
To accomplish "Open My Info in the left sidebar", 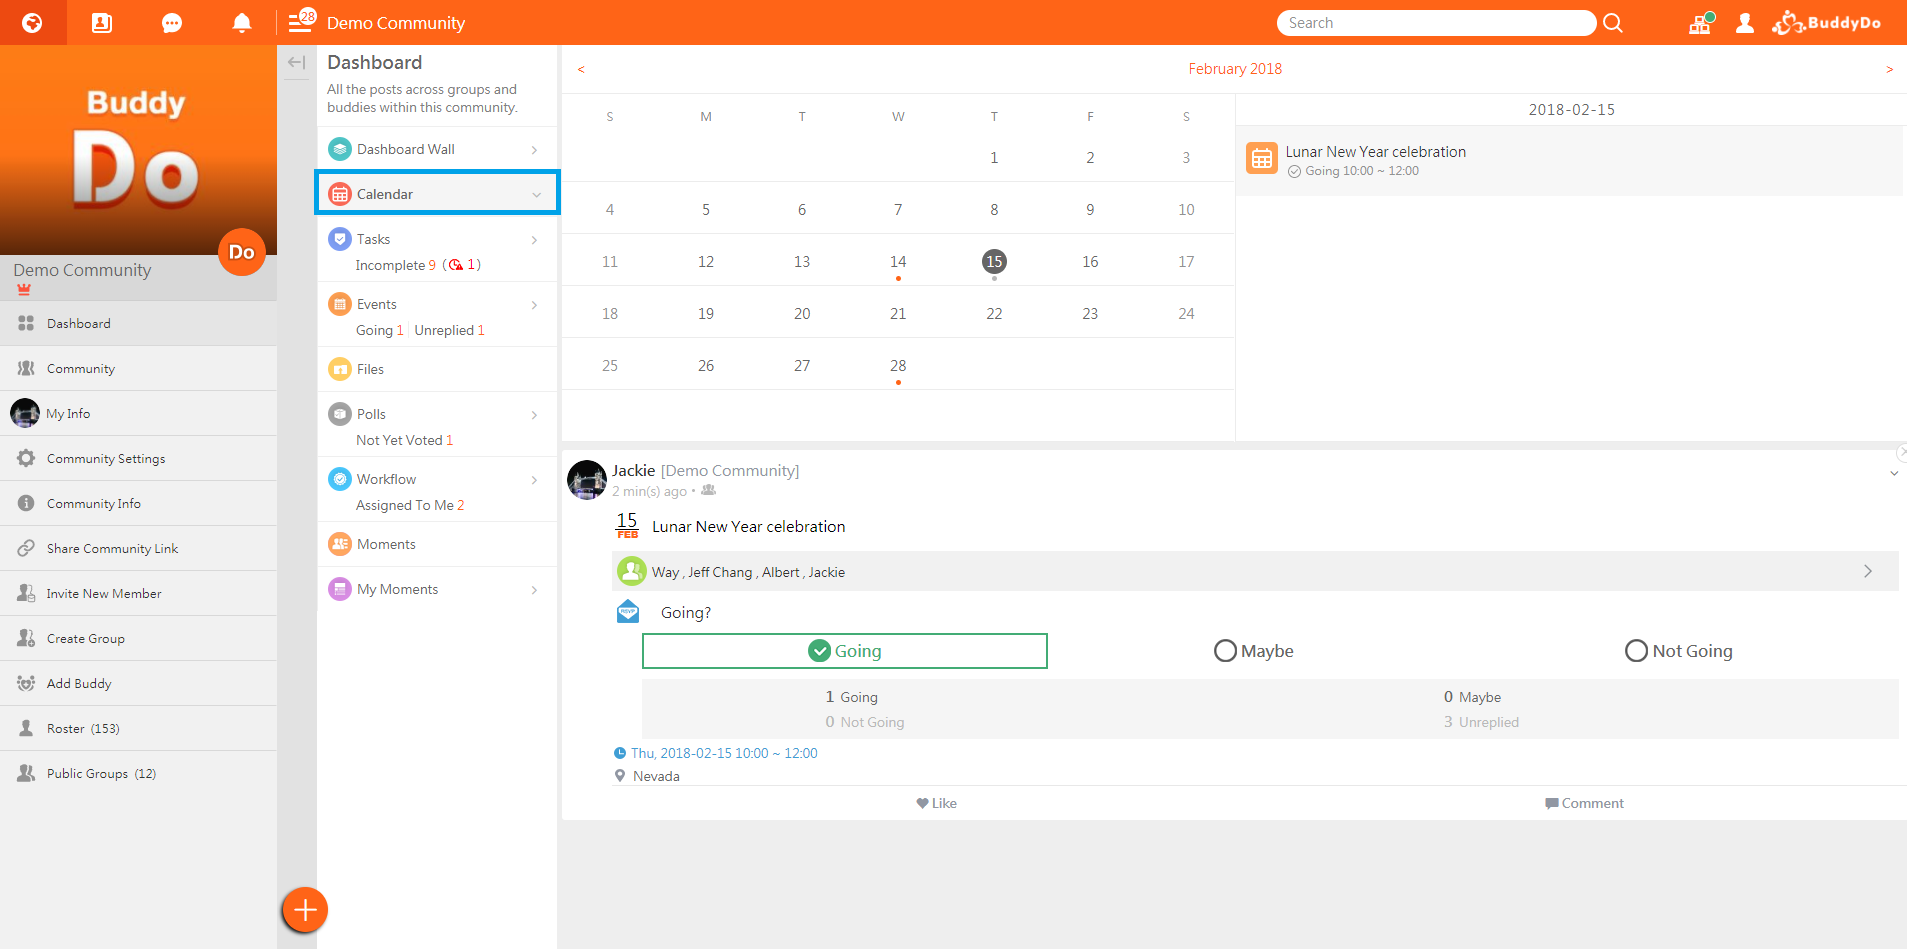I will tap(138, 413).
